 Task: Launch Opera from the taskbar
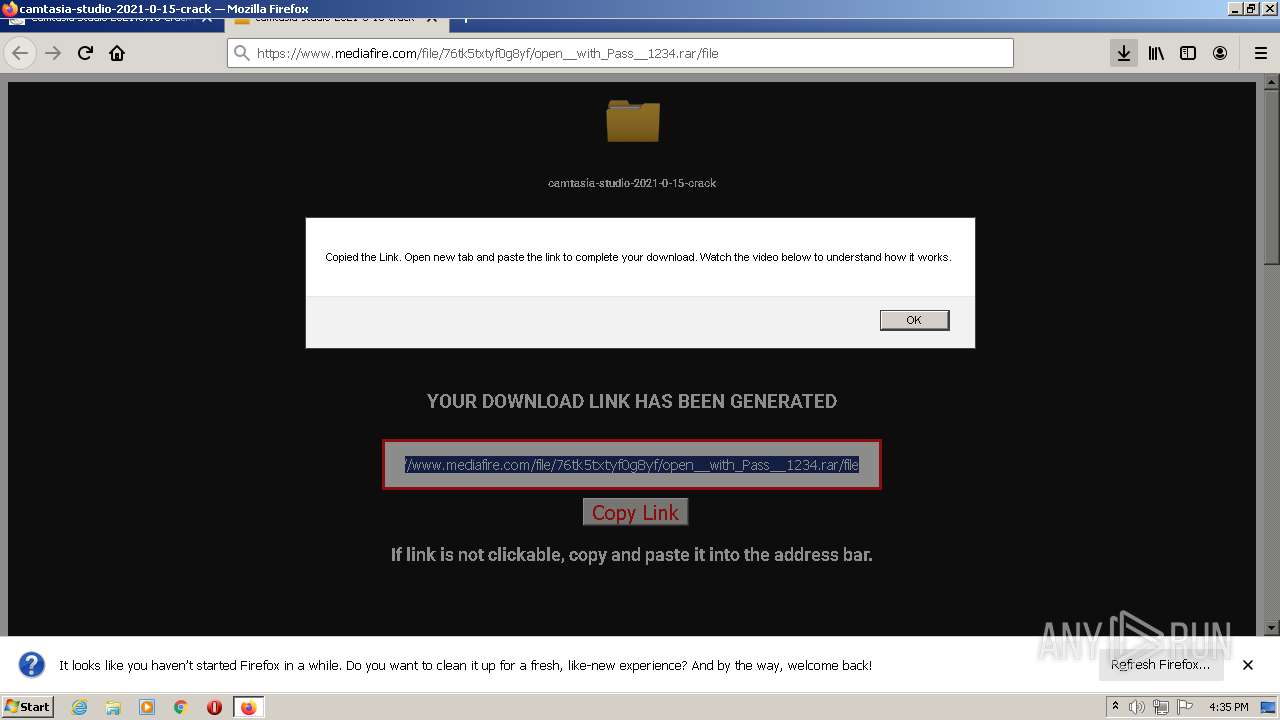[x=214, y=707]
